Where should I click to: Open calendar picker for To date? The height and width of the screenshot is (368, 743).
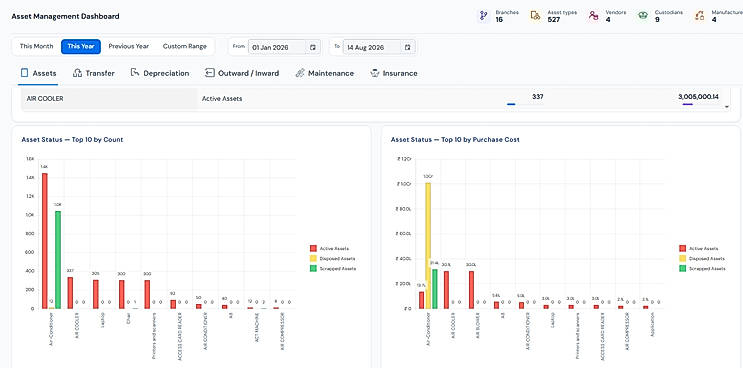[408, 47]
